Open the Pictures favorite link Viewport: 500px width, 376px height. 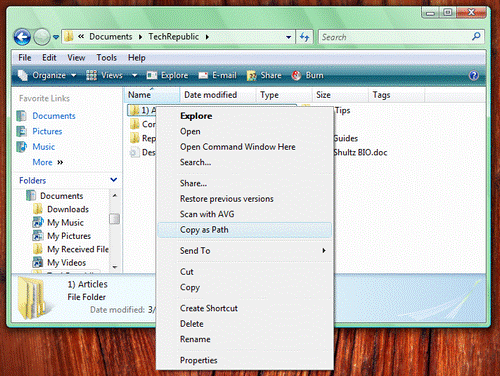(47, 131)
